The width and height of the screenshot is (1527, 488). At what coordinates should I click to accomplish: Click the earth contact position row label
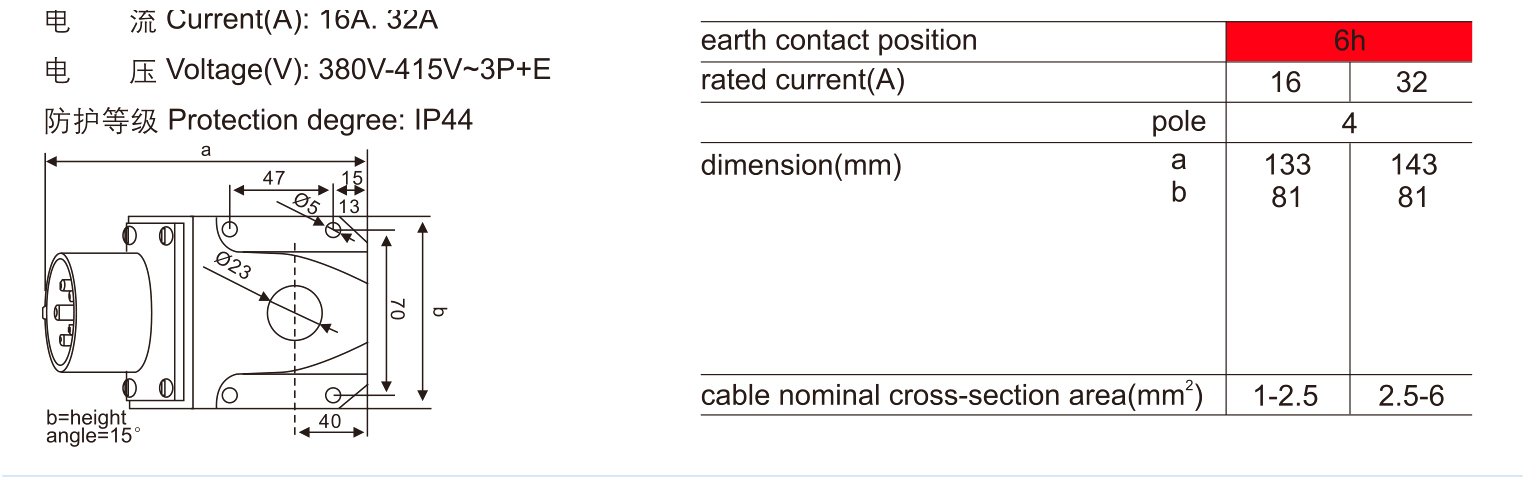click(x=838, y=41)
